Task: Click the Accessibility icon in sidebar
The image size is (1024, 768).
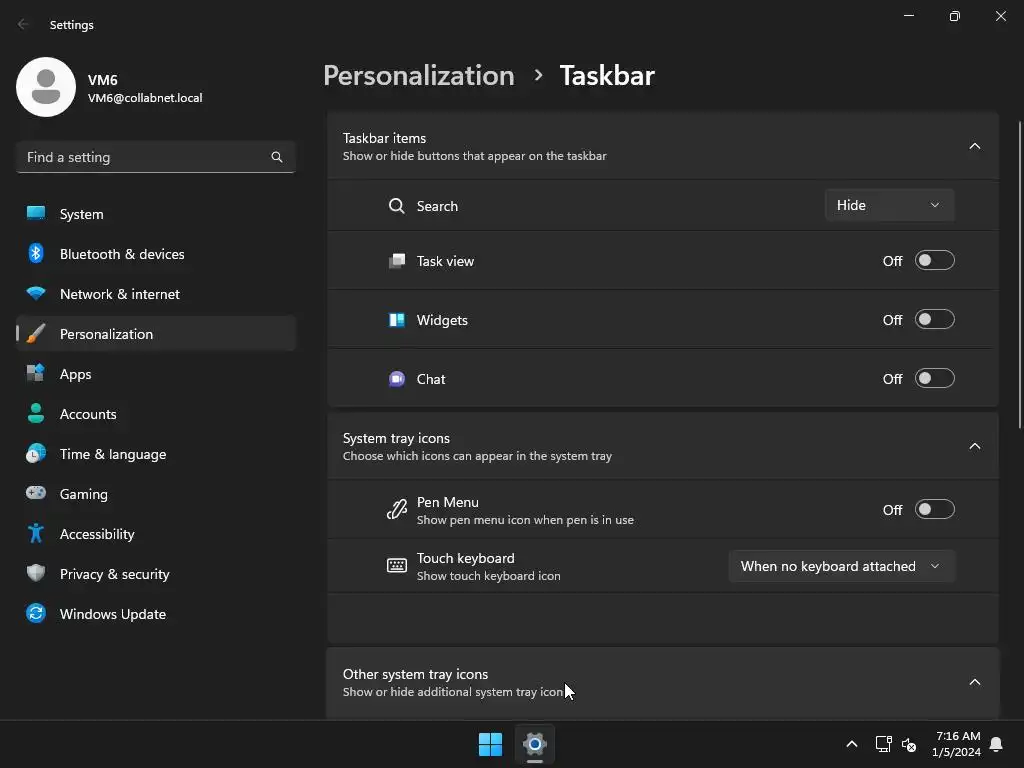Action: (x=36, y=534)
